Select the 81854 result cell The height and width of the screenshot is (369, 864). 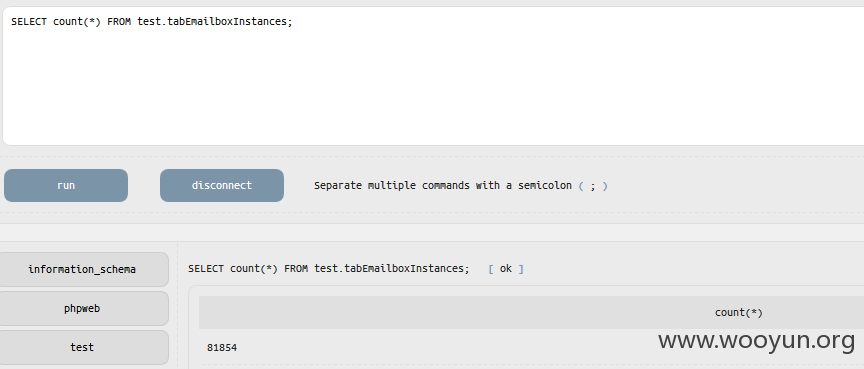point(222,348)
